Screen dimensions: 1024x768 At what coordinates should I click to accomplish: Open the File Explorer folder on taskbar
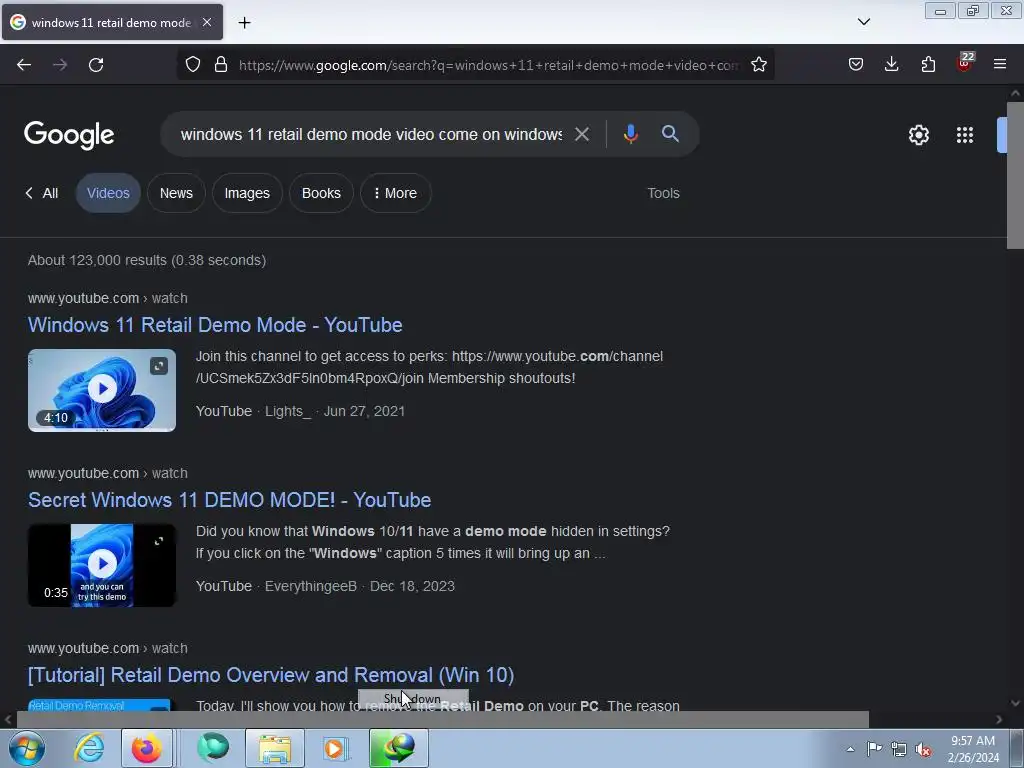pyautogui.click(x=275, y=748)
